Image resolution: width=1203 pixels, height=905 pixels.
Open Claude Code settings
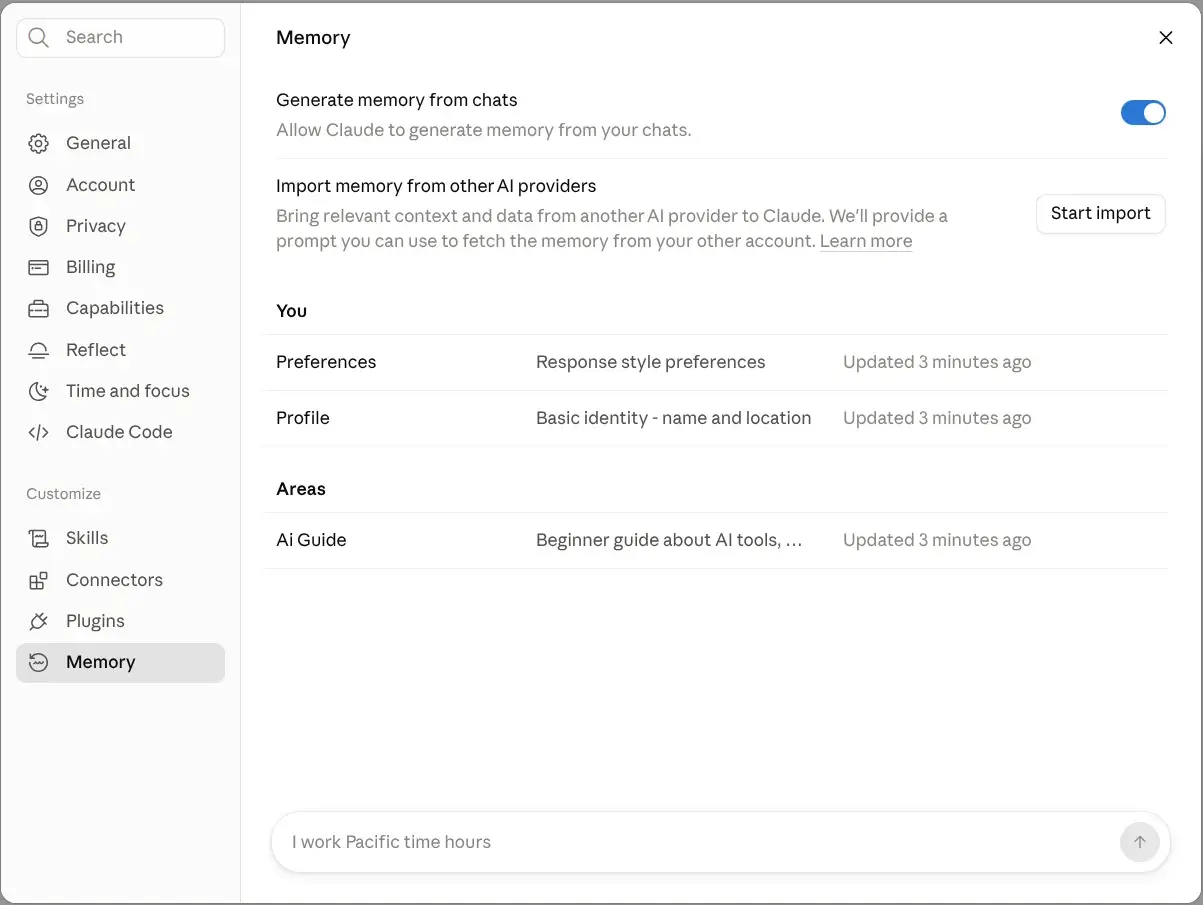(x=120, y=432)
